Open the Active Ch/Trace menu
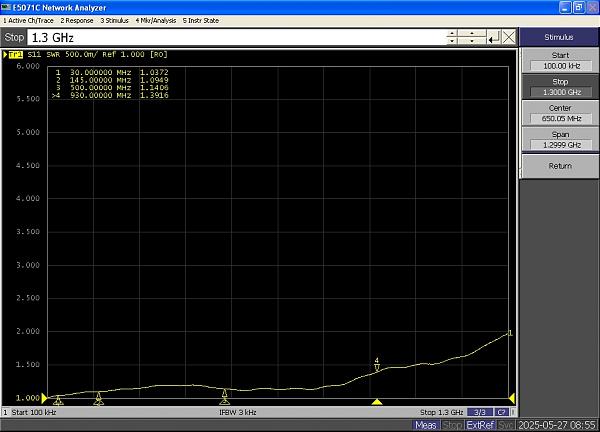 (x=28, y=21)
